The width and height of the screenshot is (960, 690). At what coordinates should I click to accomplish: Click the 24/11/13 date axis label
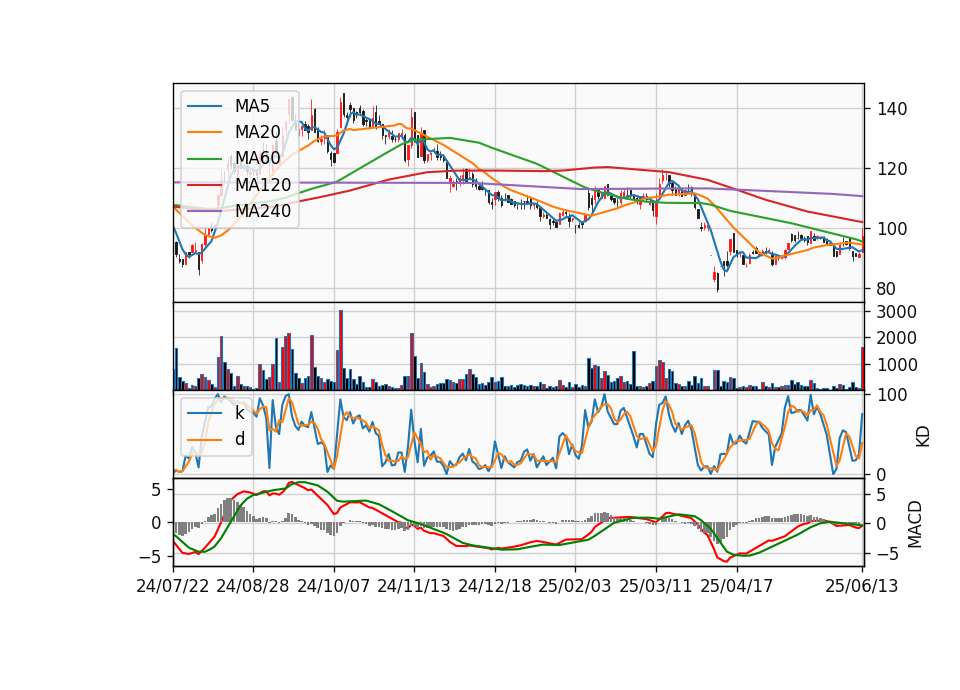(x=414, y=586)
